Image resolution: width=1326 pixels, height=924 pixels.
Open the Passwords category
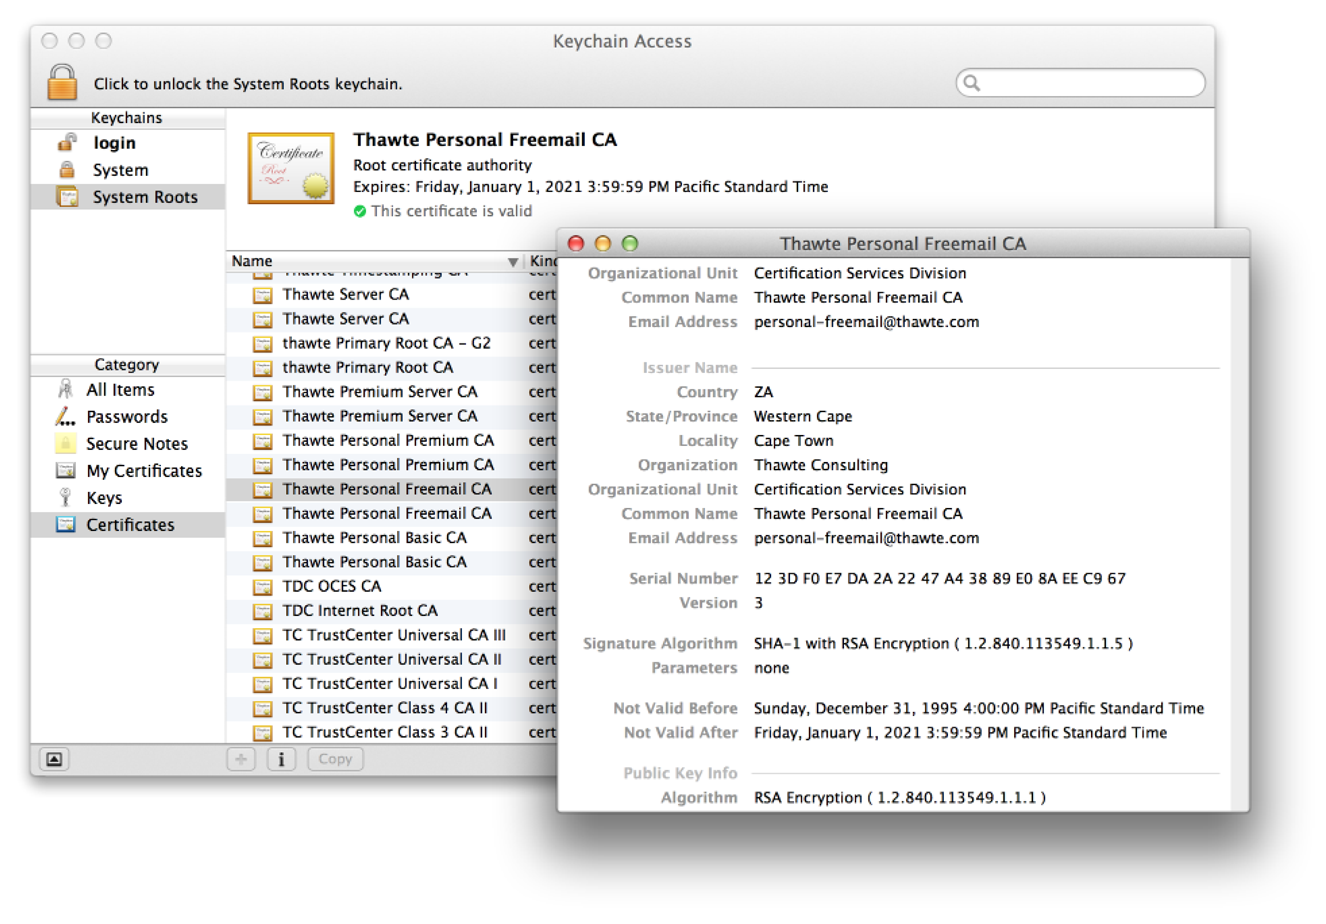(x=126, y=417)
